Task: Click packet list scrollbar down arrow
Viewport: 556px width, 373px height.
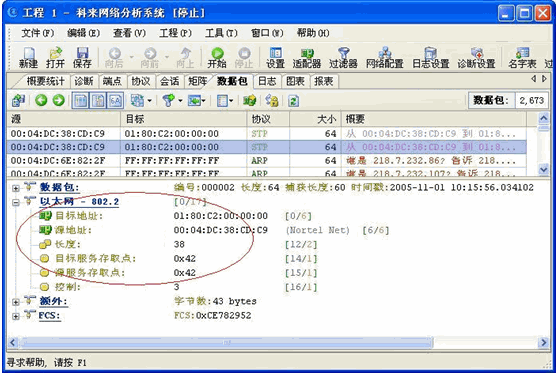Action: 543,170
